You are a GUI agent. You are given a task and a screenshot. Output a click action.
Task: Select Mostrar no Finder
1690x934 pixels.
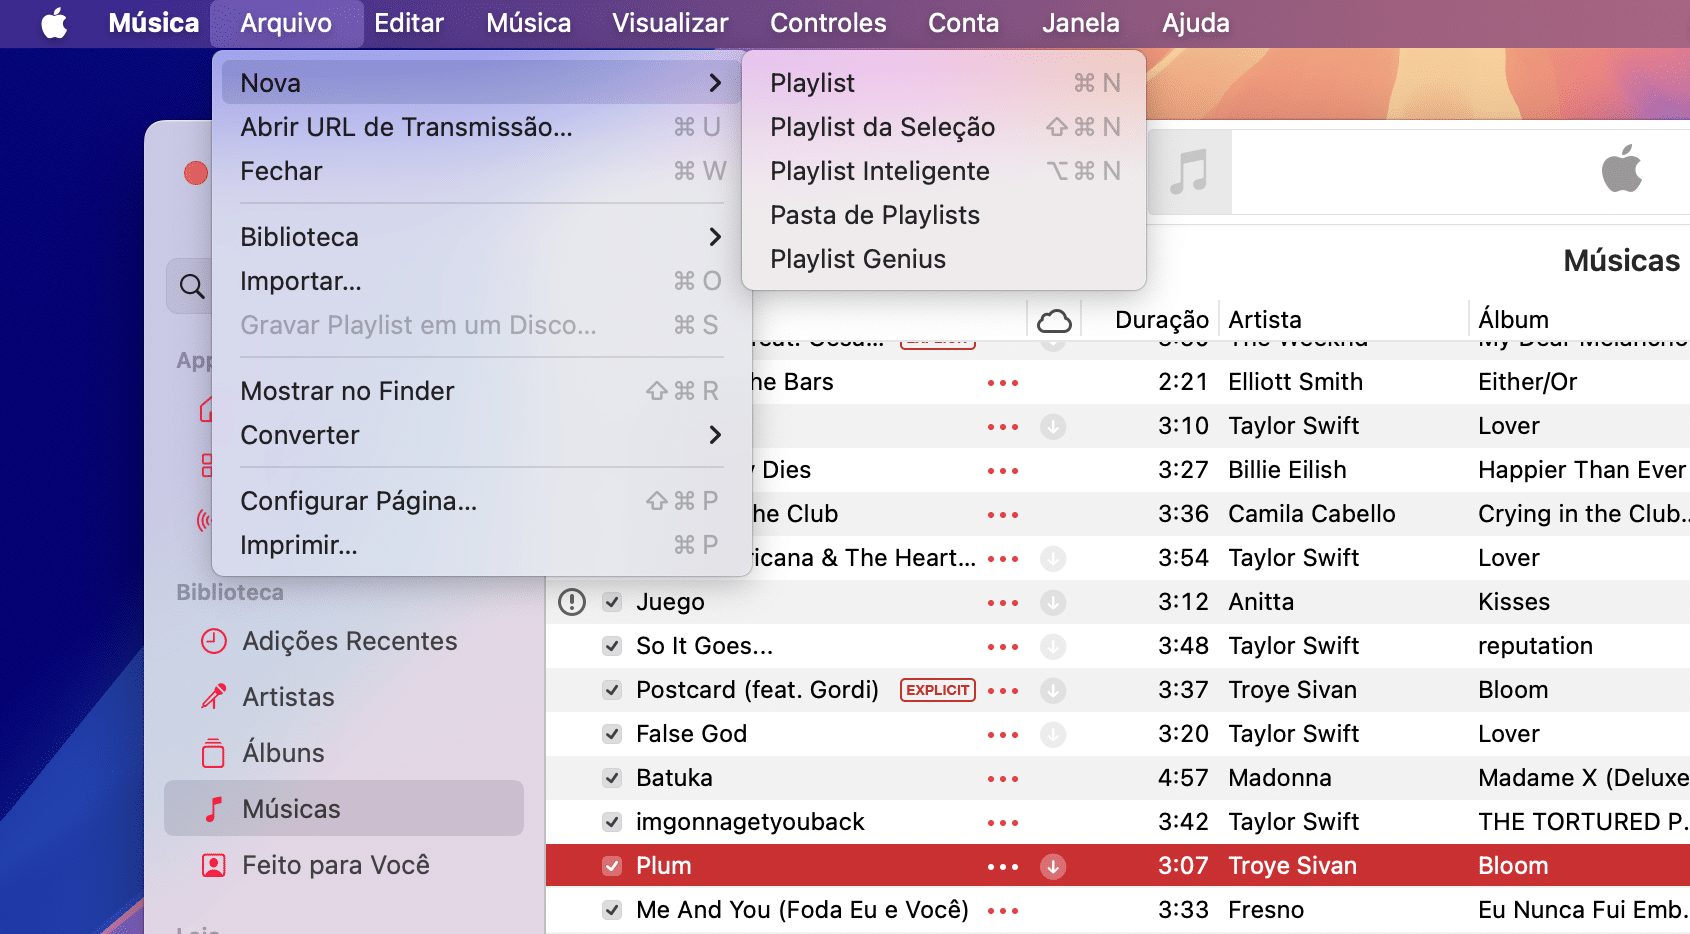[481, 391]
